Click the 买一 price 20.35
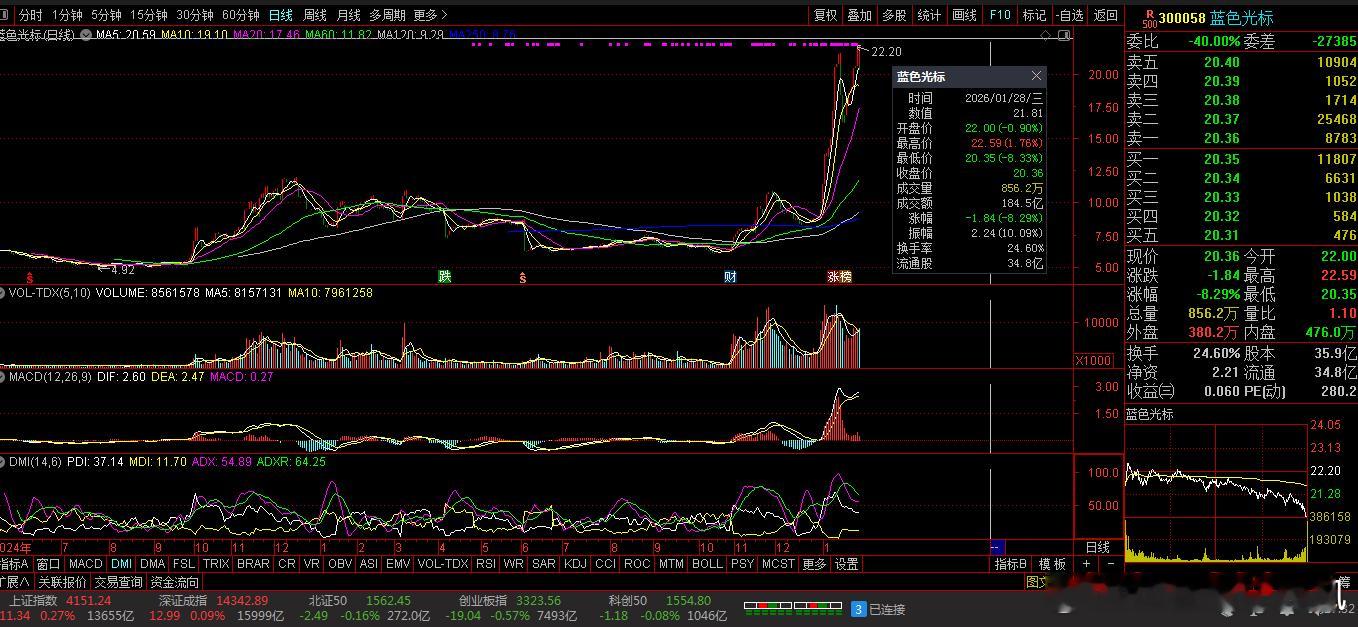This screenshot has height=627, width=1358. pyautogui.click(x=1222, y=160)
